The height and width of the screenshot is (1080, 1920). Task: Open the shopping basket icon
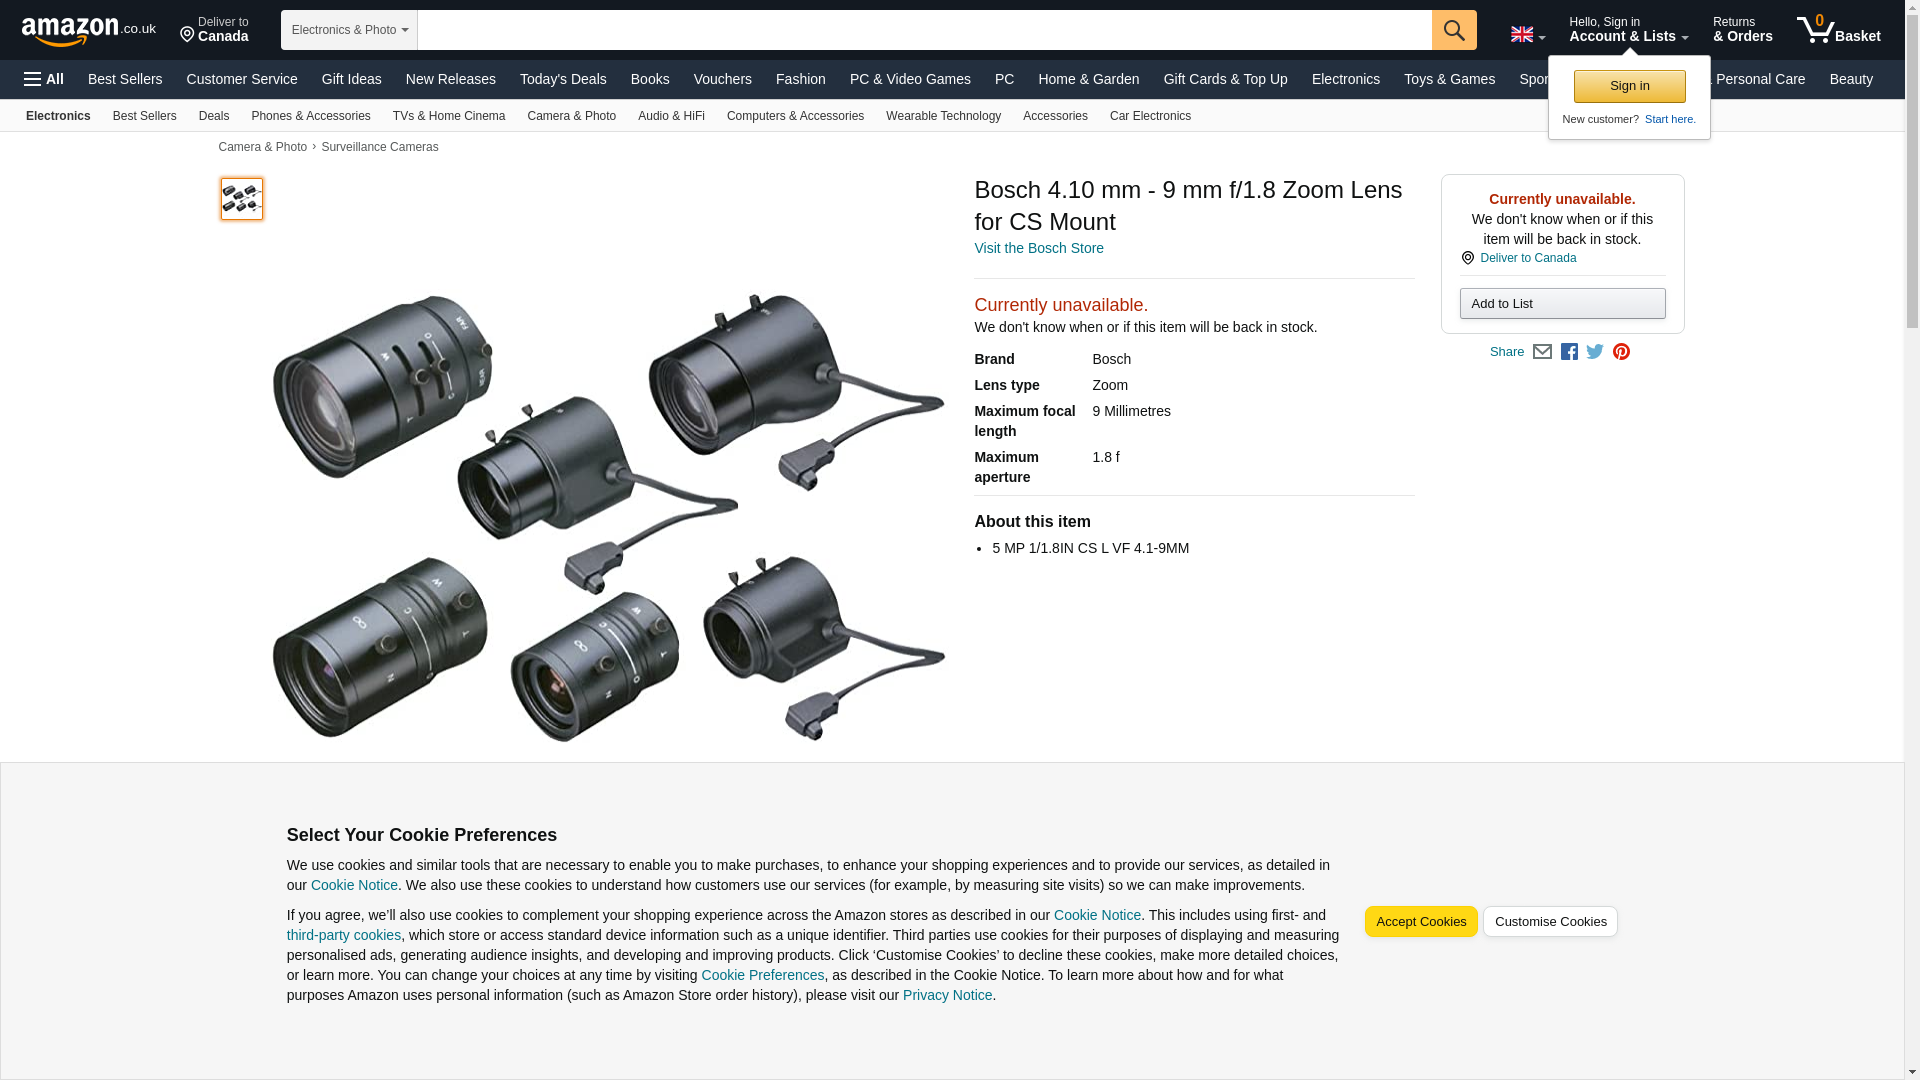[x=1837, y=30]
